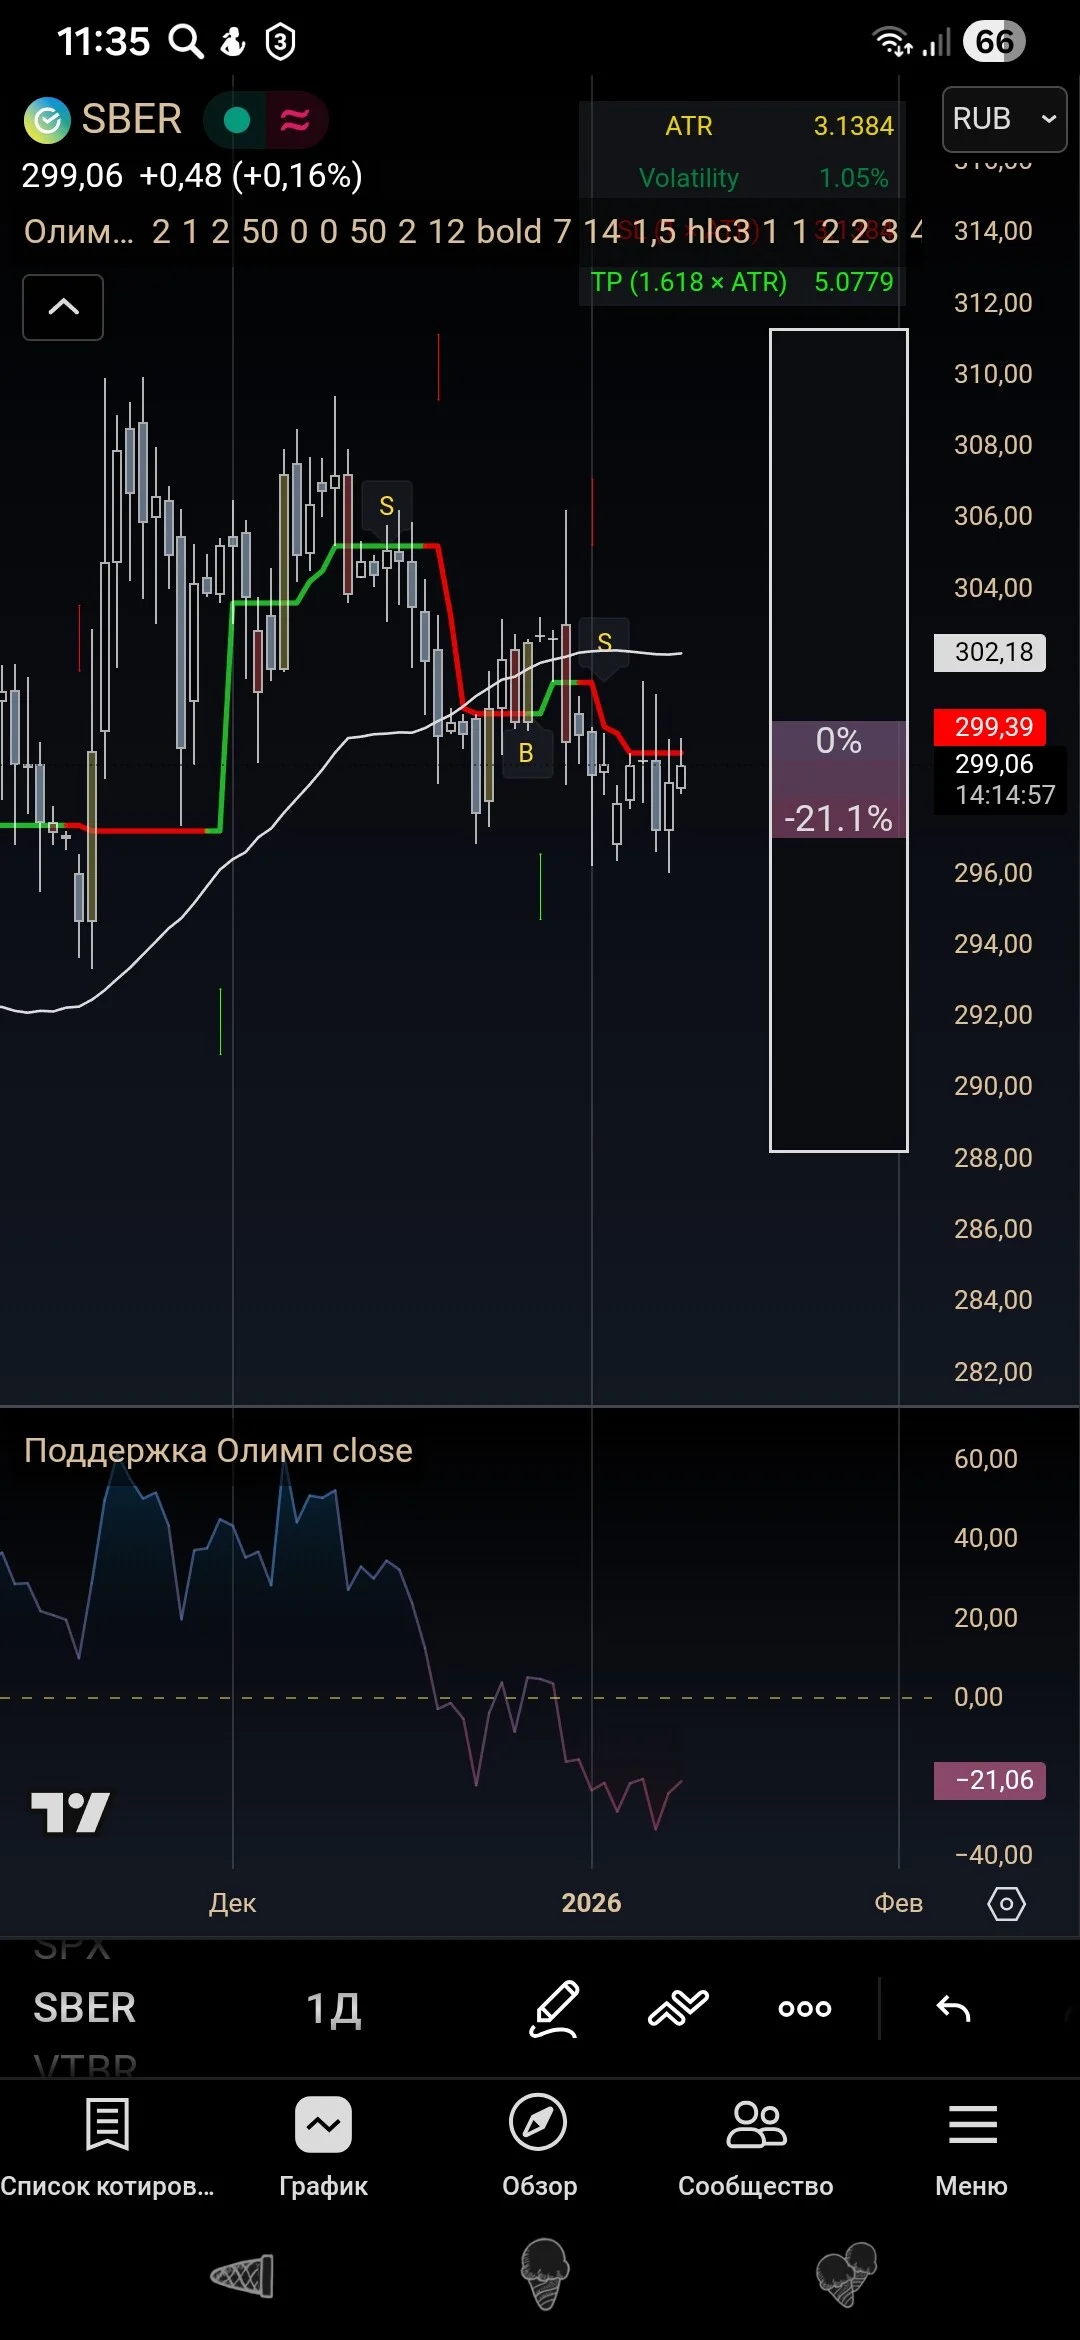The image size is (1080, 2340).
Task: Open the three-circle more options menu
Action: pos(805,2008)
